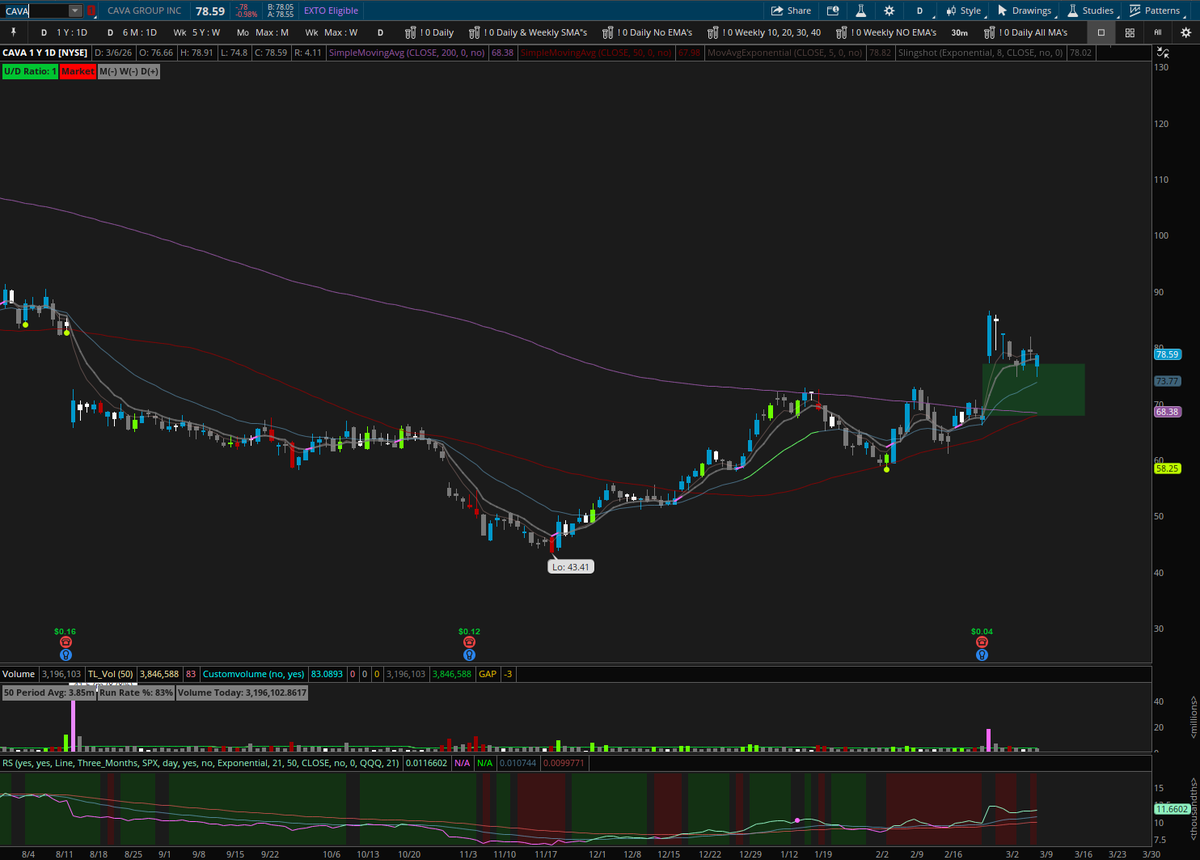Click the 11.6602 RS value tag
This screenshot has width=1200, height=860.
tap(1170, 808)
